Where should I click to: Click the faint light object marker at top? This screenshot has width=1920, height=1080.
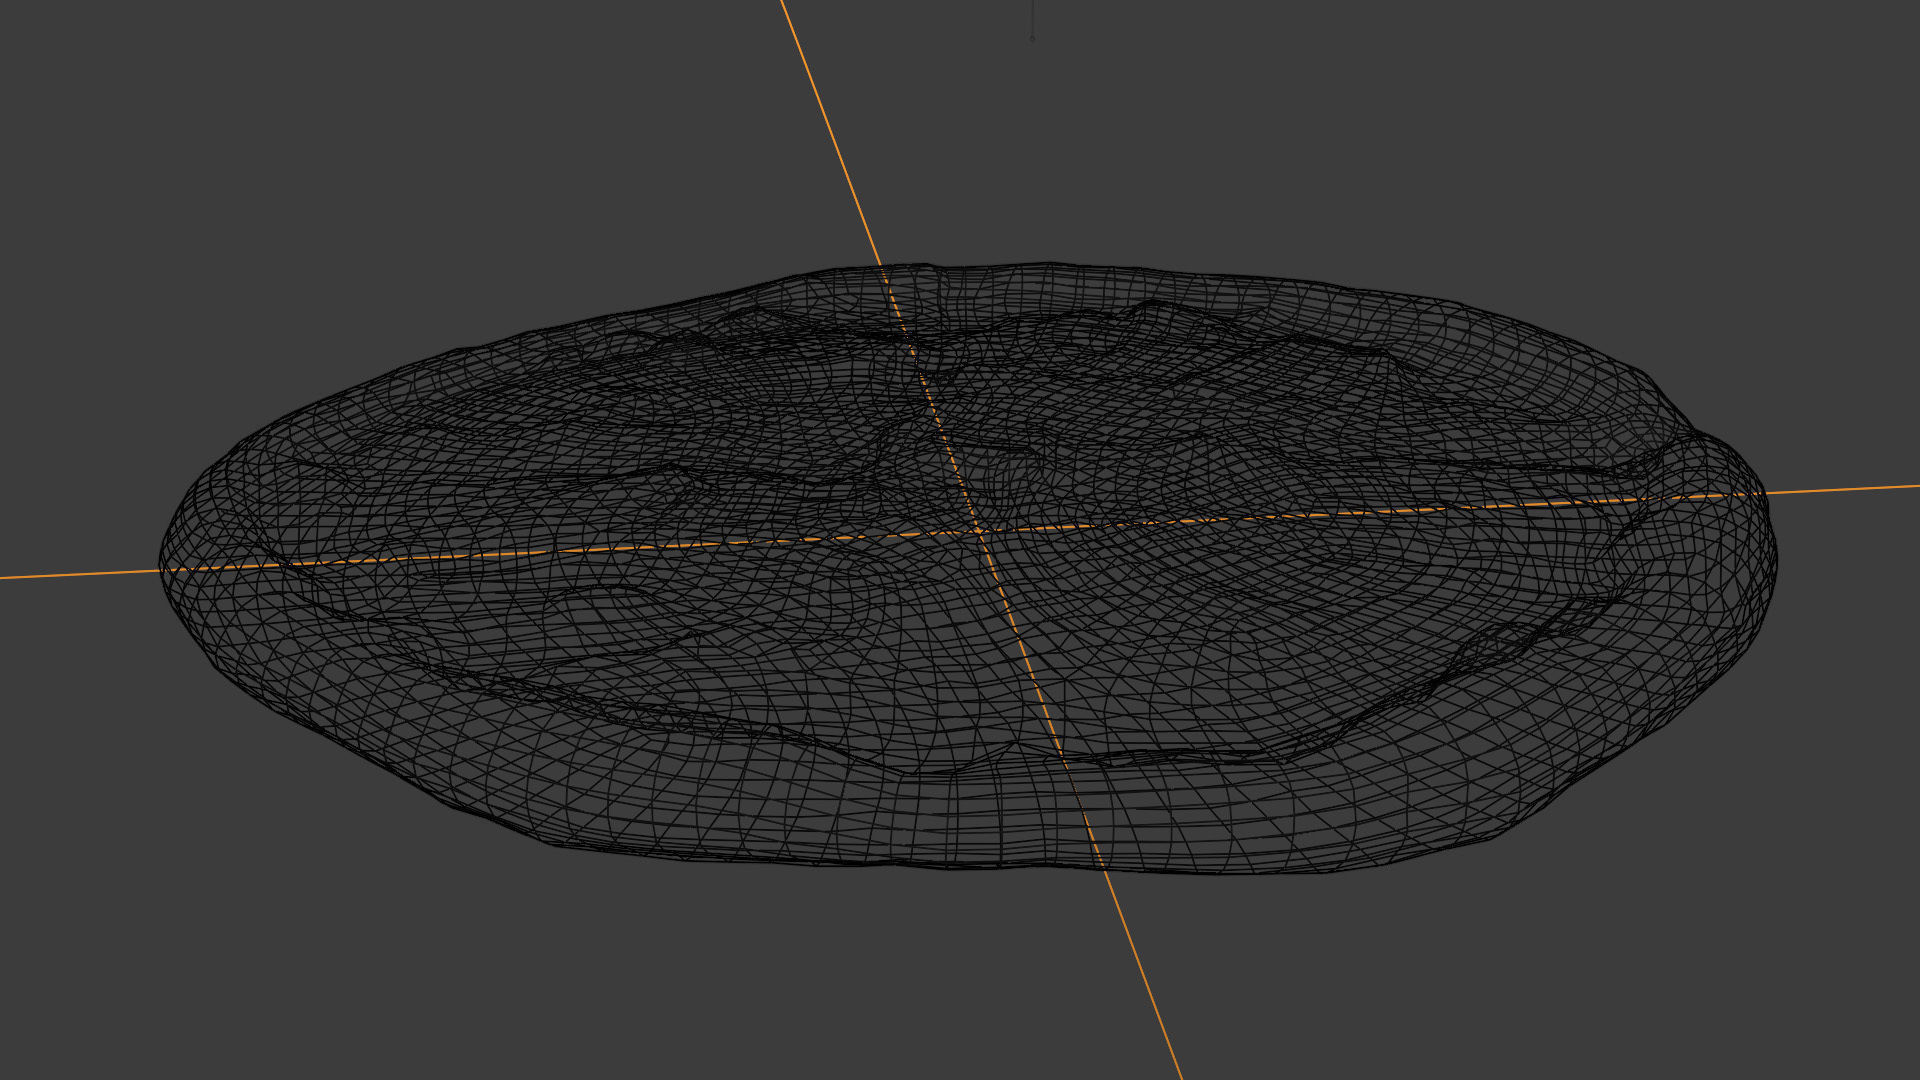pos(1032,38)
